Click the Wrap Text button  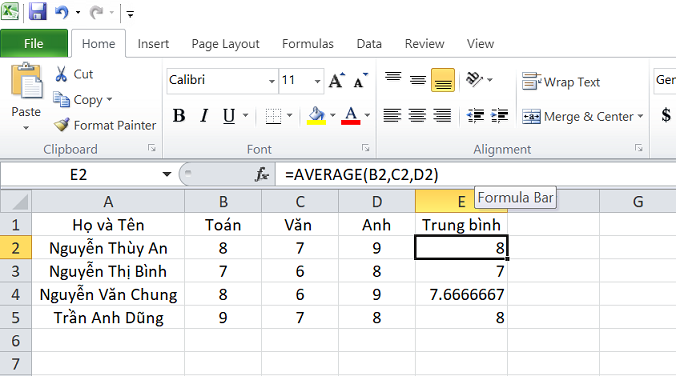point(560,81)
